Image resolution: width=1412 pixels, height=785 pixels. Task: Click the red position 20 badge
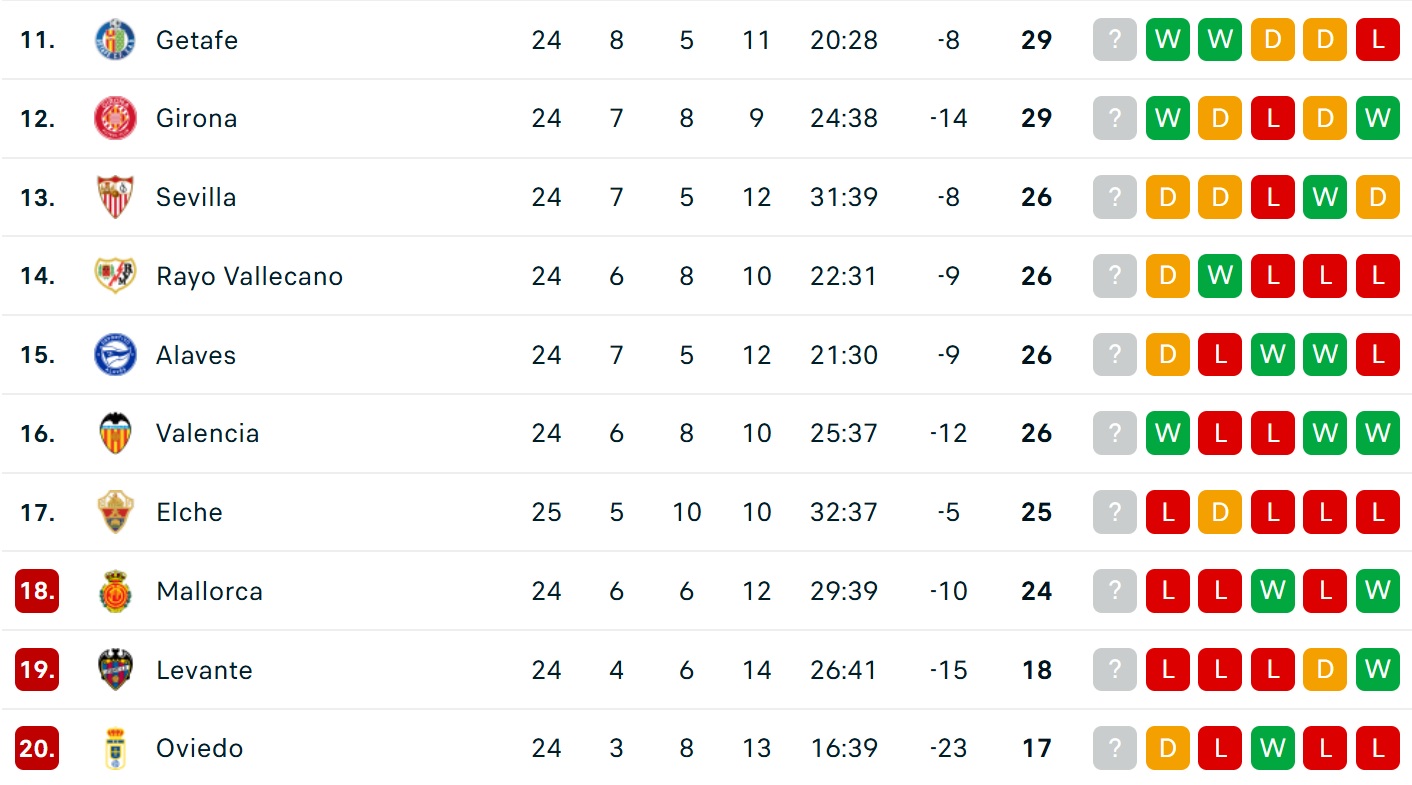[x=37, y=749]
